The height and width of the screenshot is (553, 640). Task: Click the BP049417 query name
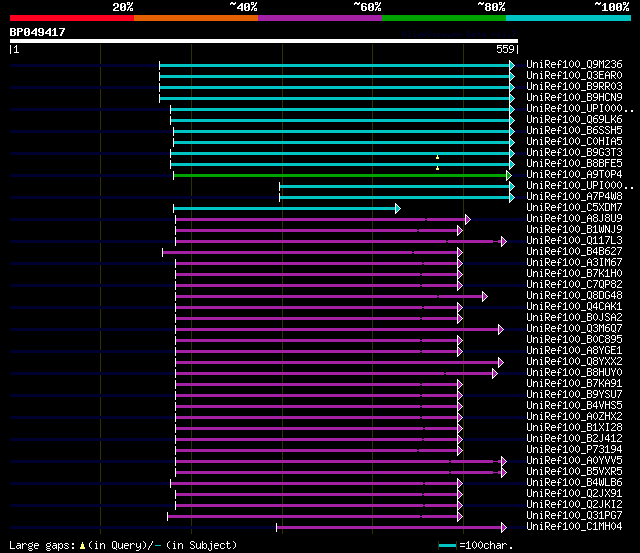(x=38, y=32)
